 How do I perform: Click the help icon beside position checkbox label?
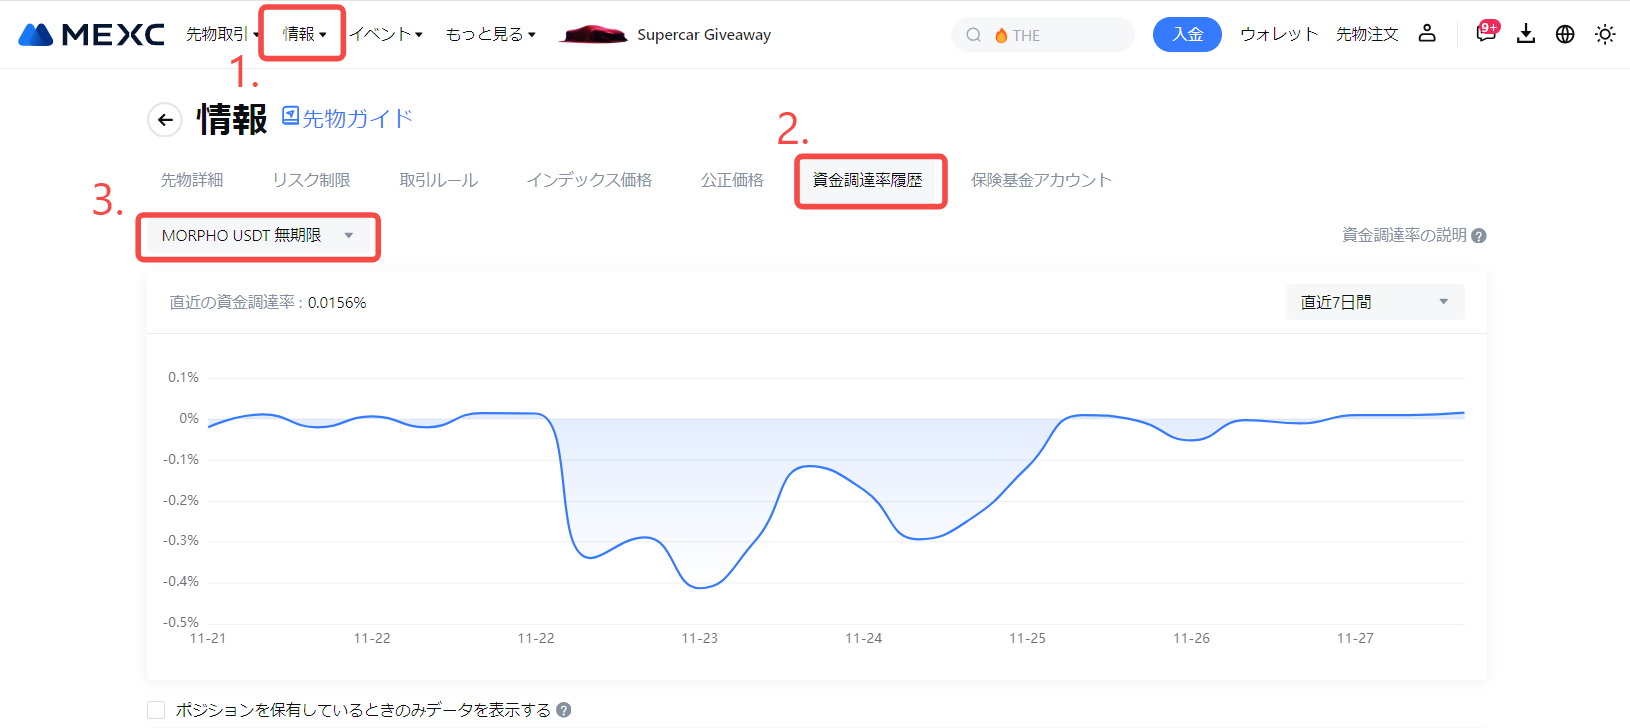pyautogui.click(x=564, y=710)
